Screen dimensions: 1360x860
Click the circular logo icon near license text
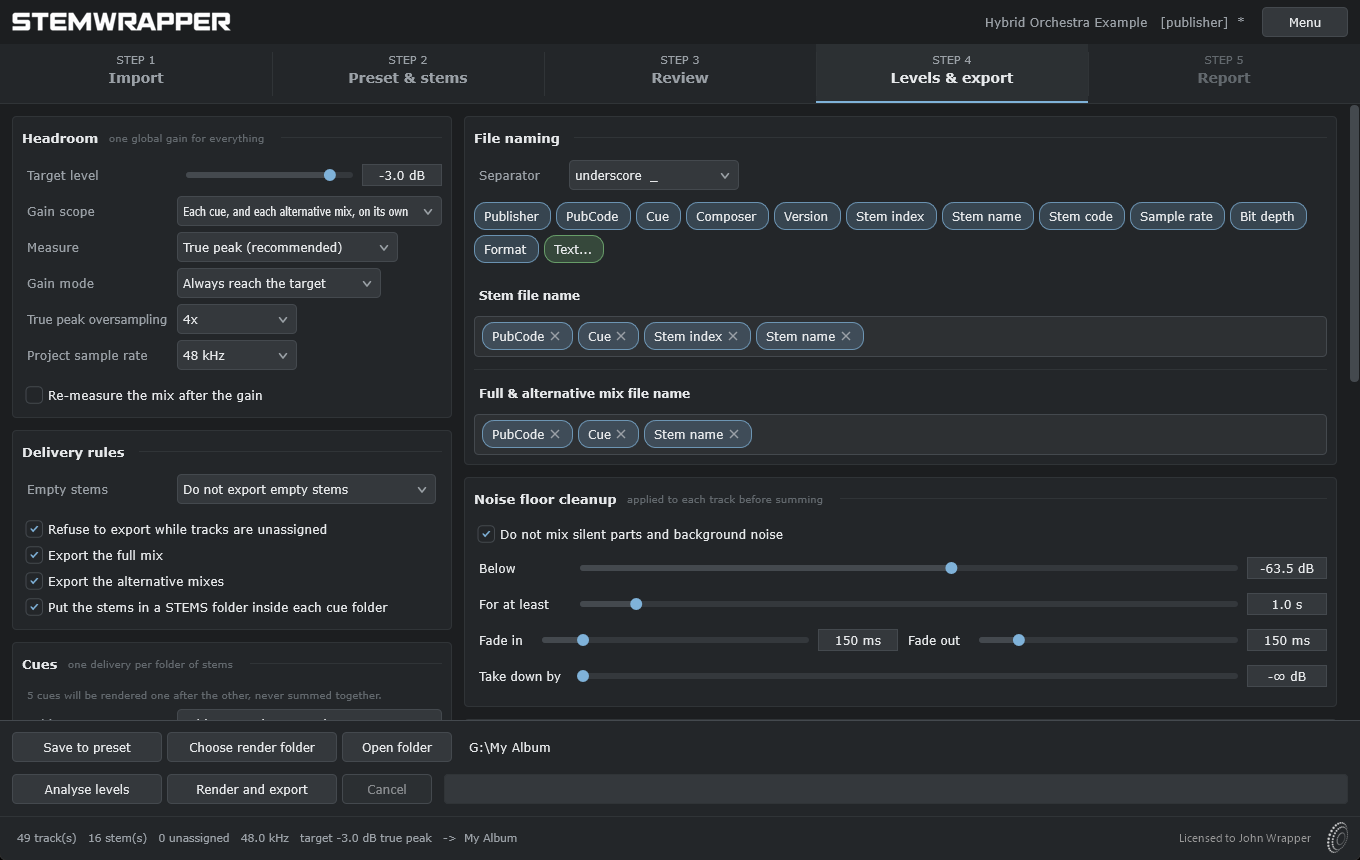click(x=1336, y=838)
